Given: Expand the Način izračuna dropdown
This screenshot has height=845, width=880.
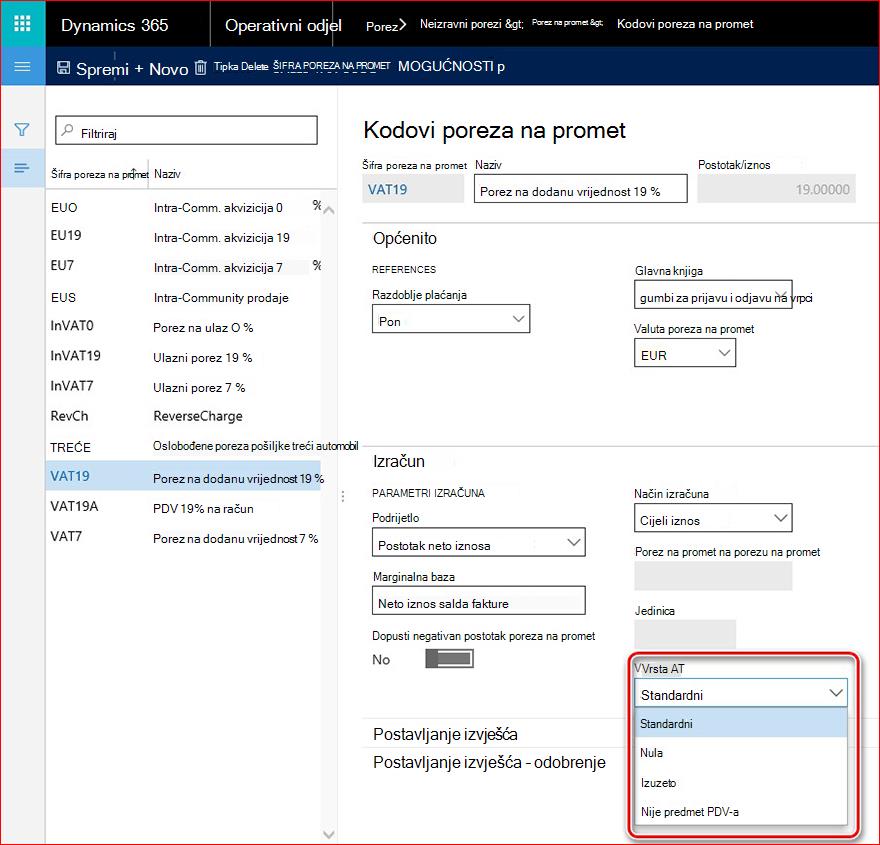Looking at the screenshot, I should [713, 518].
